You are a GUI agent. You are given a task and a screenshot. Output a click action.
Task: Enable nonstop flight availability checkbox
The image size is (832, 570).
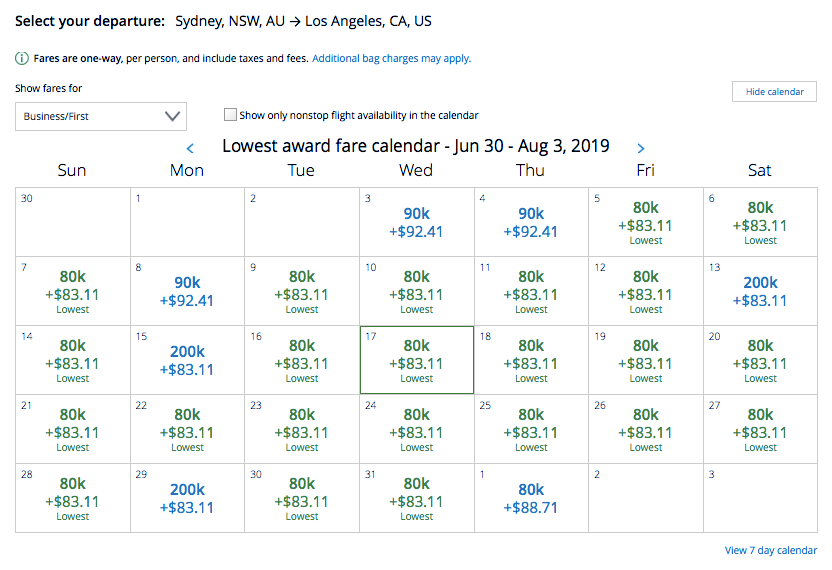pos(231,115)
